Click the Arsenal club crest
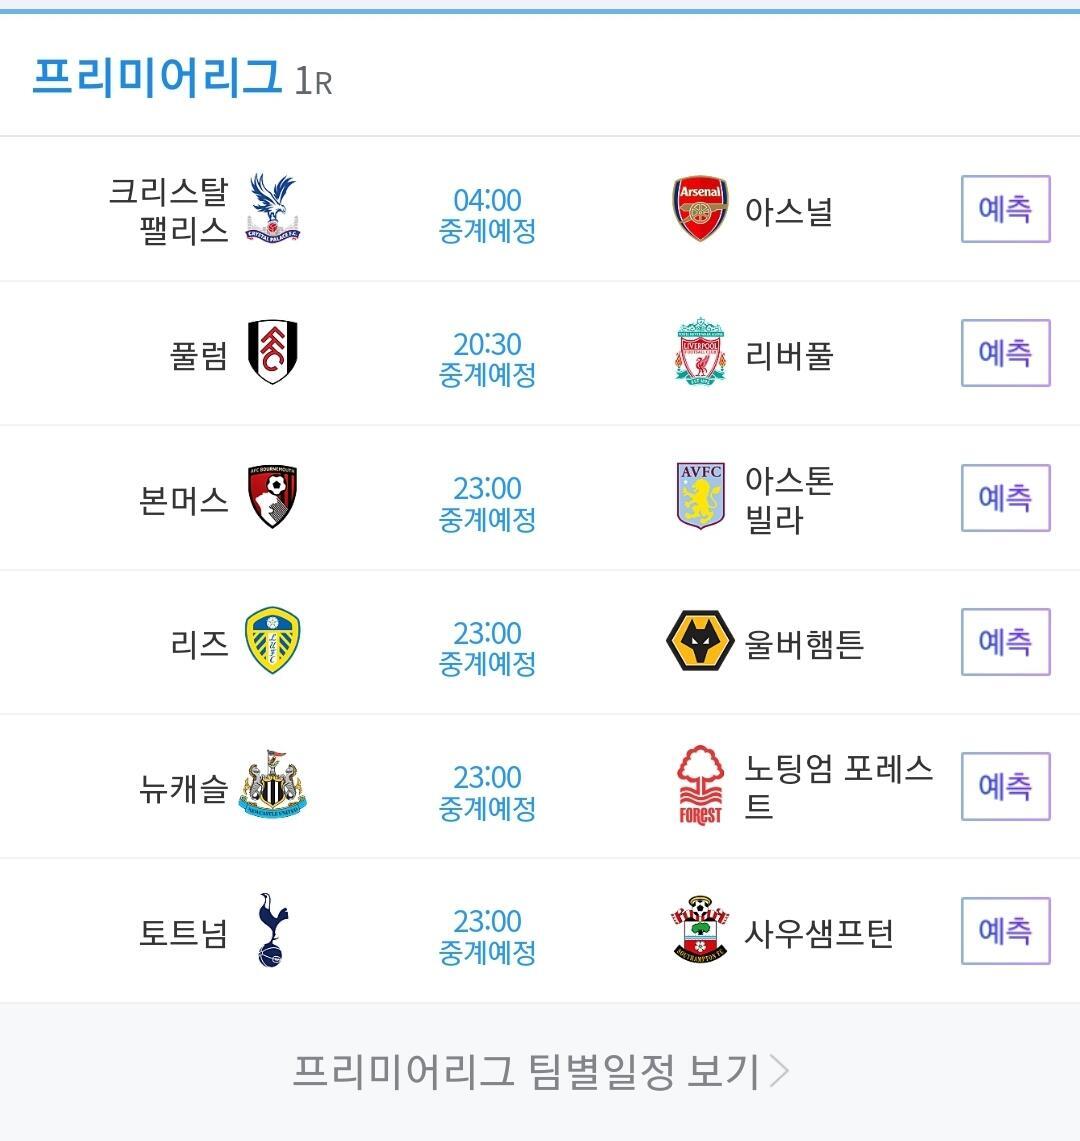Image resolution: width=1080 pixels, height=1141 pixels. 700,209
